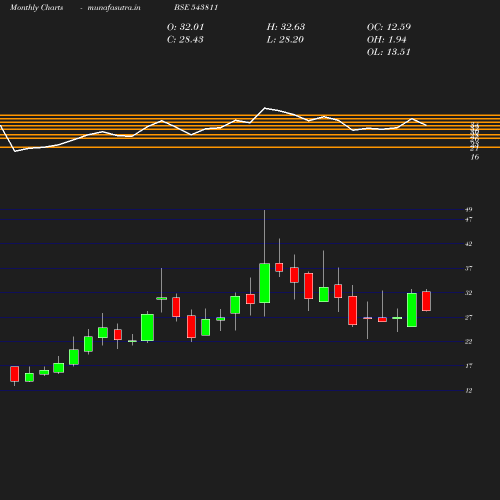Click the price axis label 27
This screenshot has height=500, width=500.
pyautogui.click(x=469, y=317)
